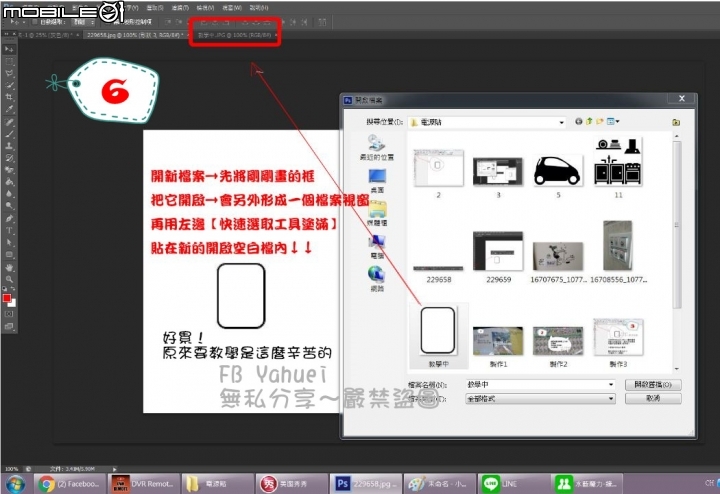Go up one folder level
The image size is (720, 494).
tap(589, 122)
